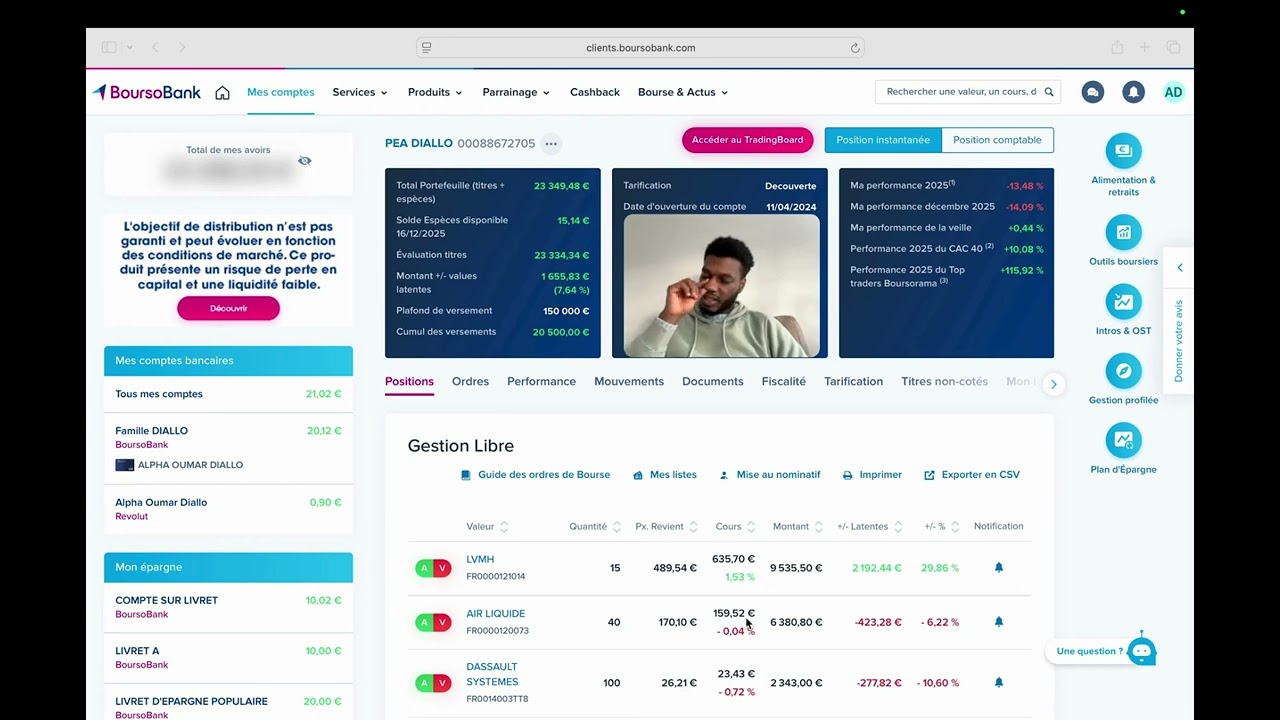Show the Safari sidebar
1280x720 pixels.
point(109,47)
